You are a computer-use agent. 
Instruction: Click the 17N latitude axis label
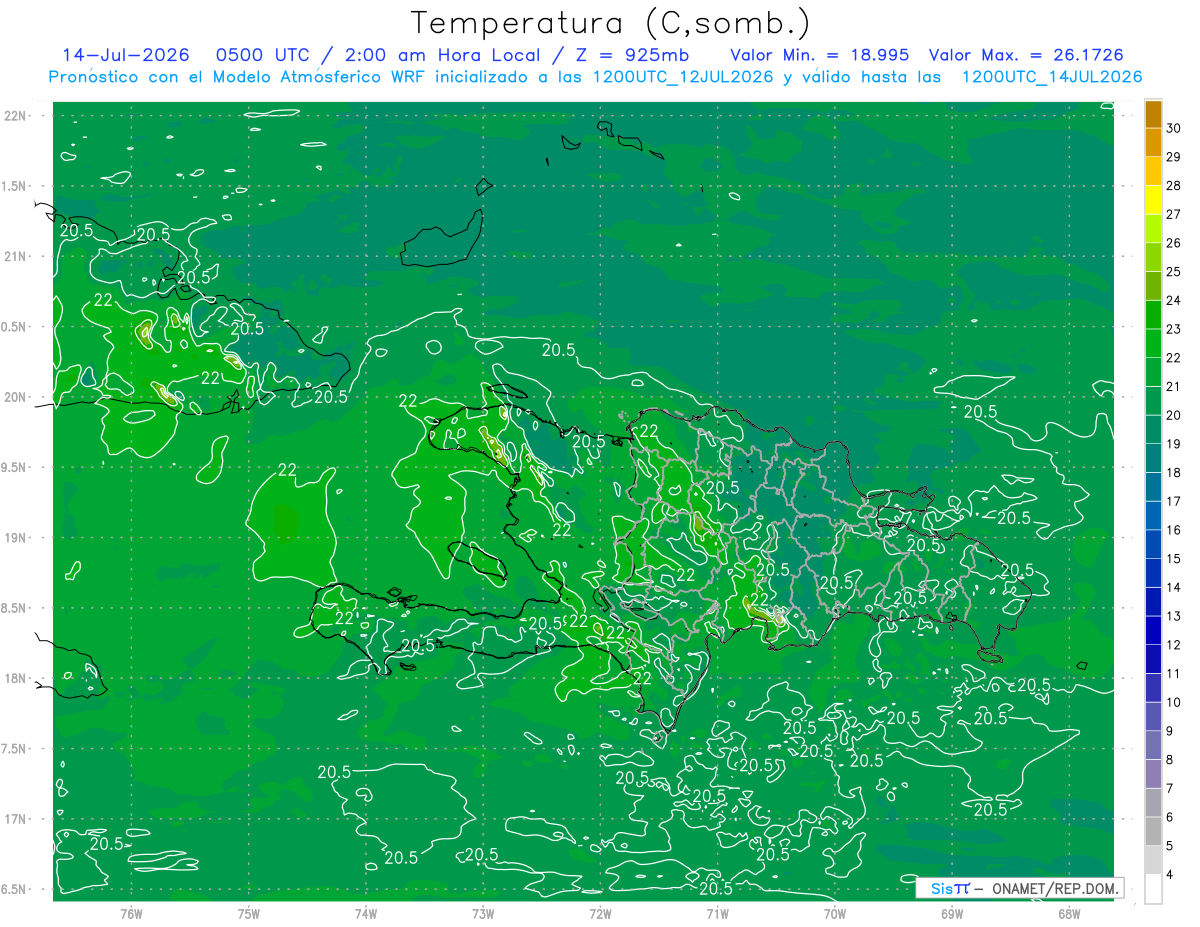point(15,820)
